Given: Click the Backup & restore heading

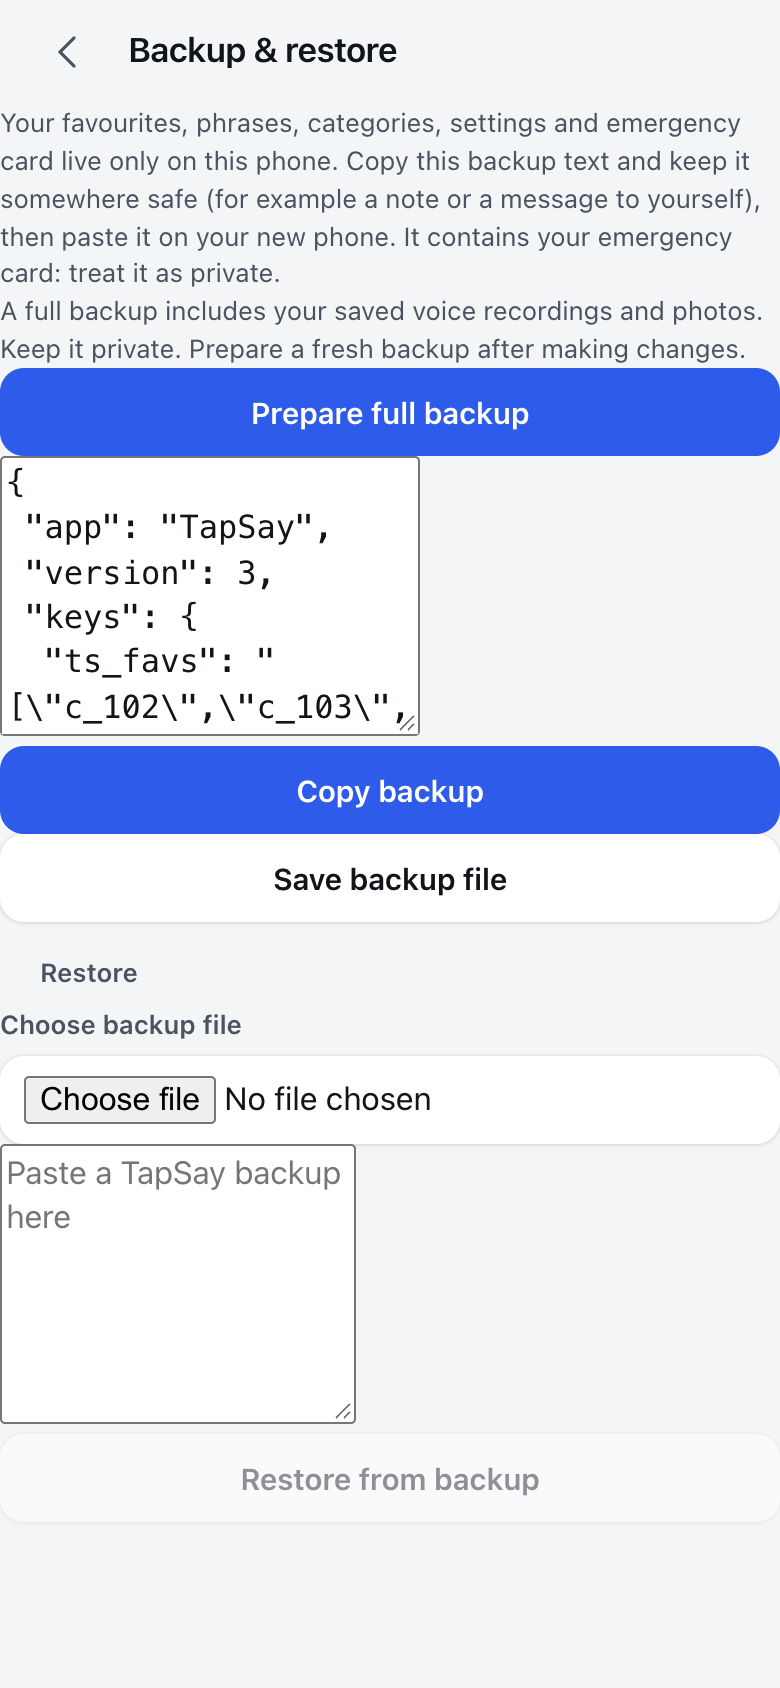Looking at the screenshot, I should 263,50.
